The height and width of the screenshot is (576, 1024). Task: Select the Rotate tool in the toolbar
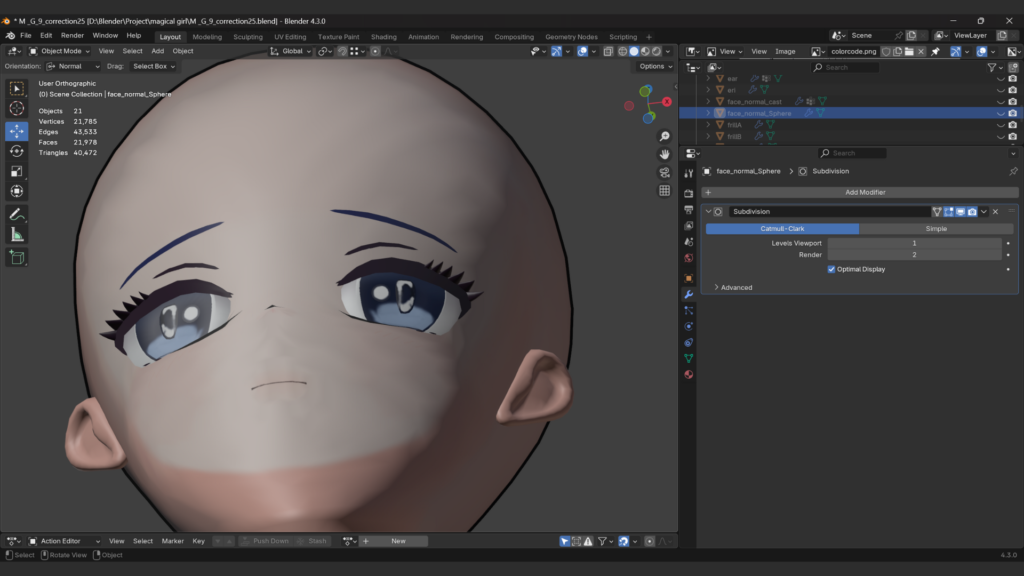click(x=16, y=151)
